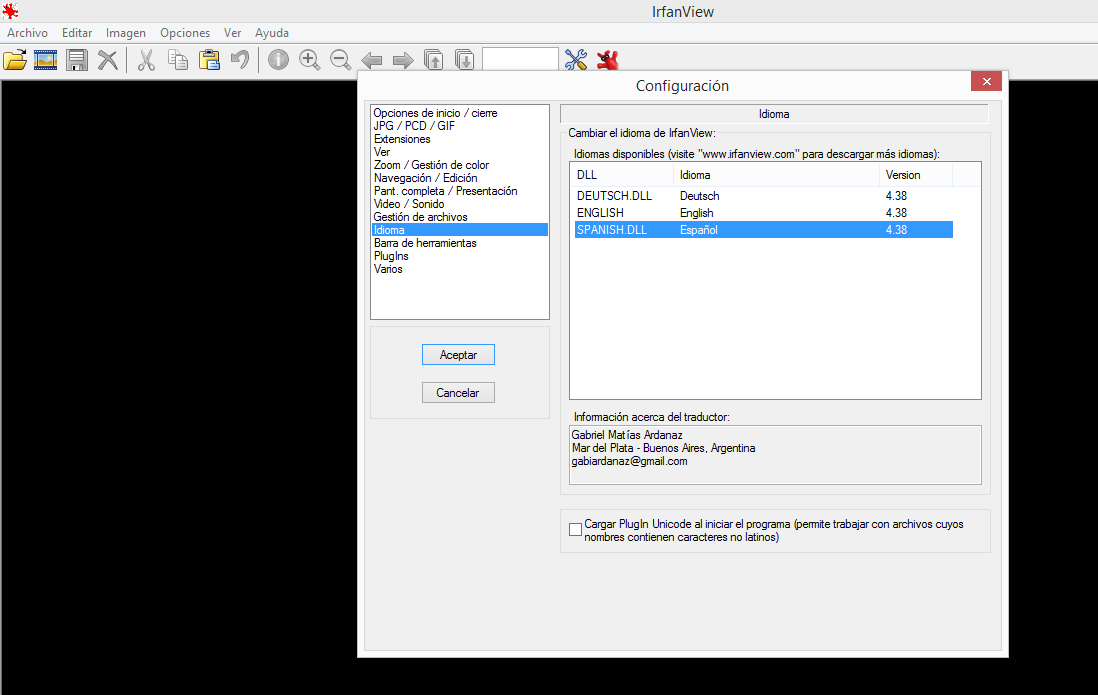Viewport: 1098px width, 695px height.
Task: Click the Gabriel Matías Ardanaz text
Action: pyautogui.click(x=627, y=435)
